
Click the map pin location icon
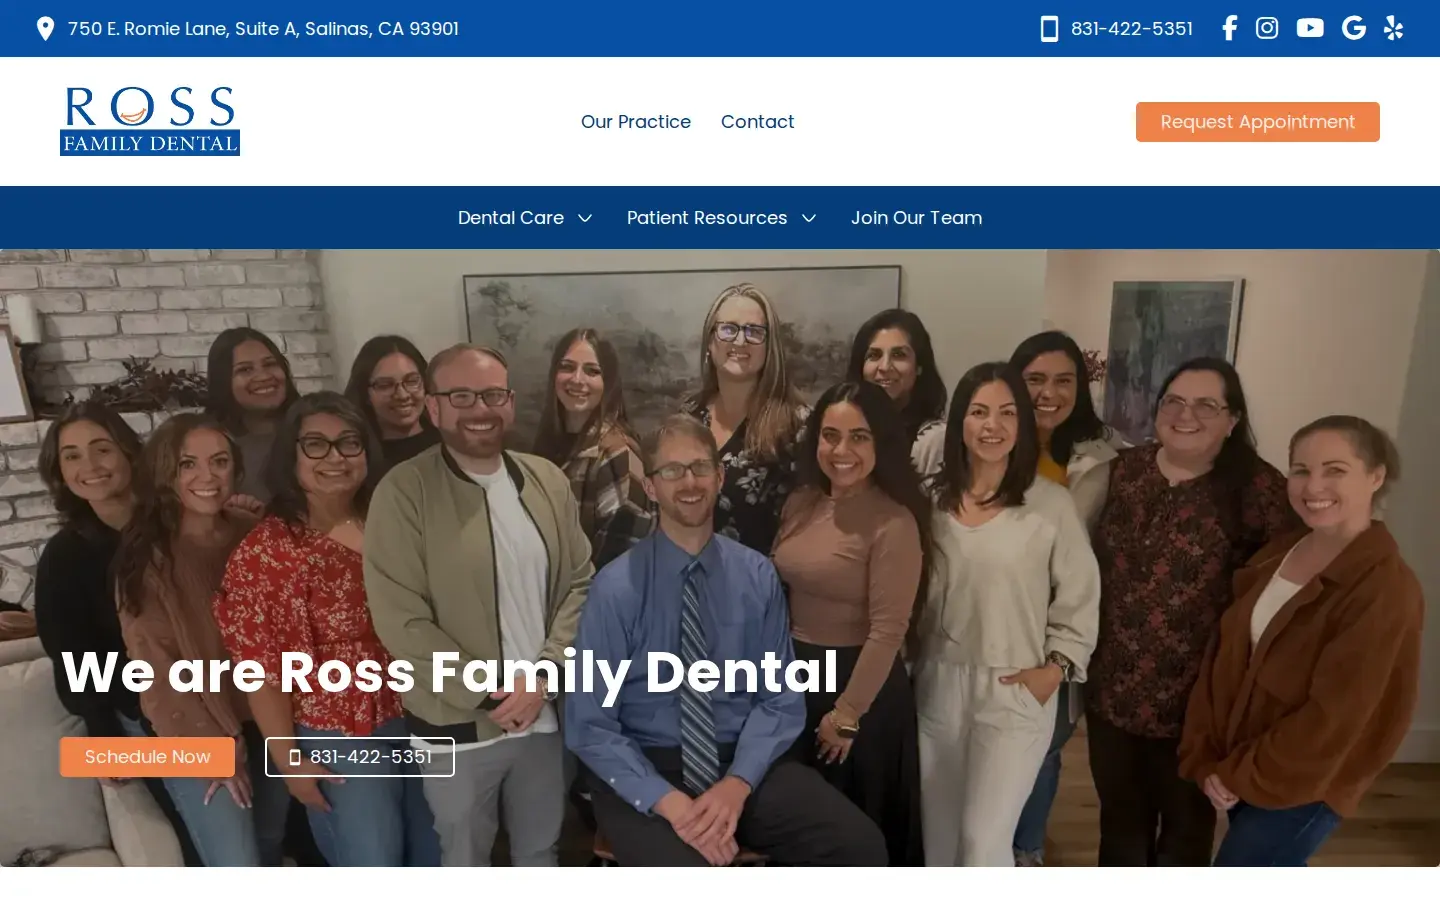tap(45, 28)
